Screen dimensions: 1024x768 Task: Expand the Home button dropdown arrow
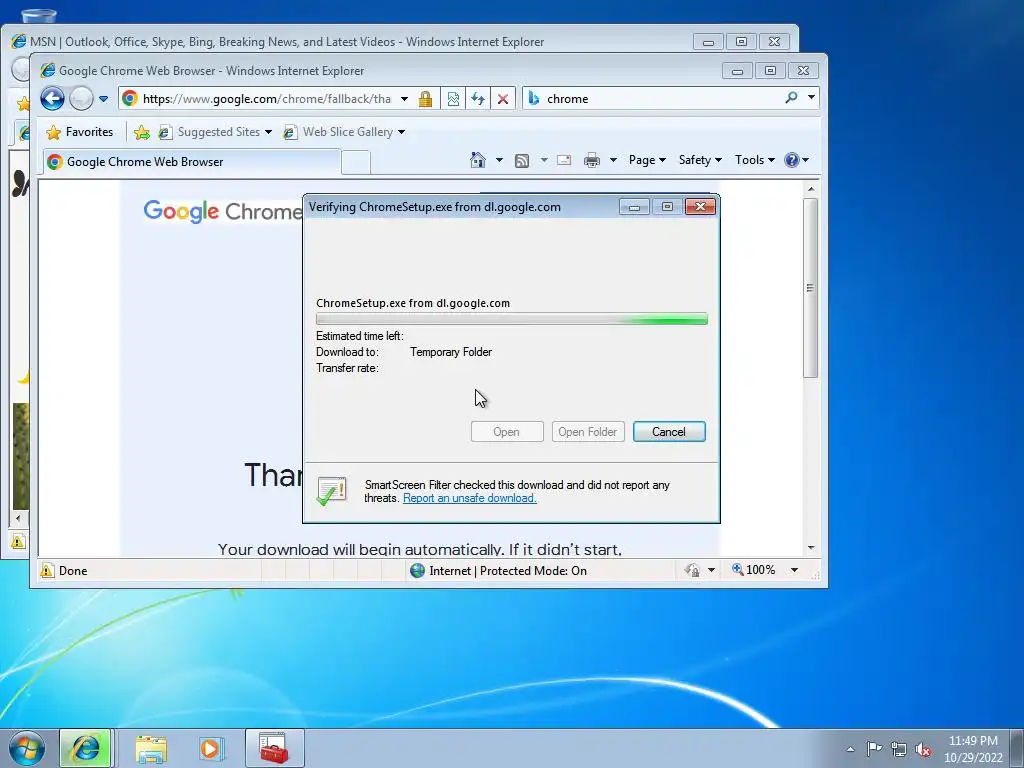pyautogui.click(x=500, y=160)
